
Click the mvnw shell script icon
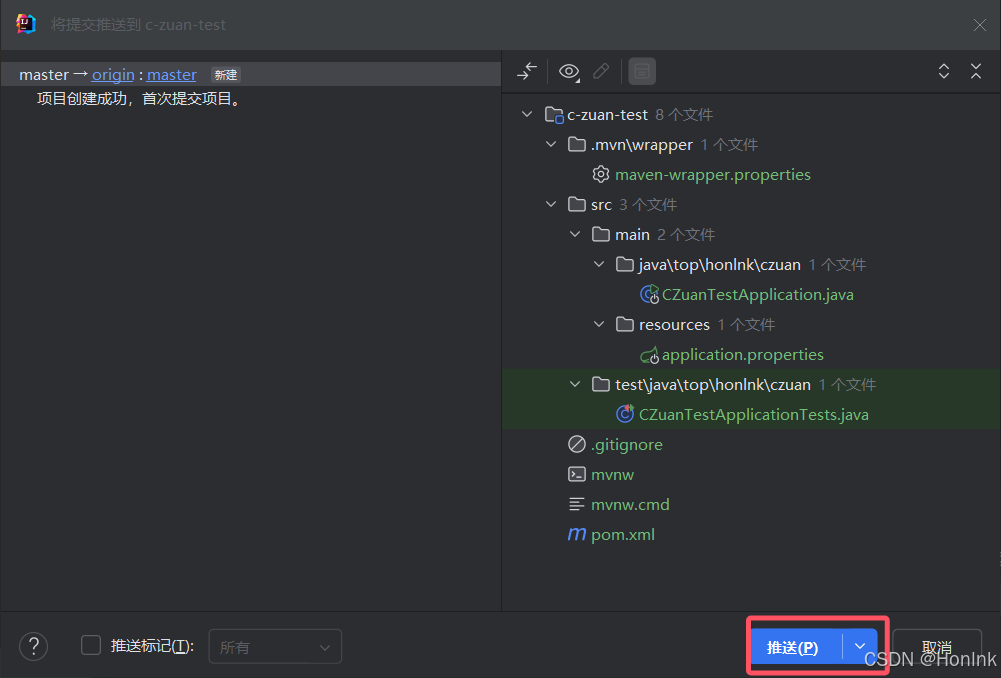click(x=576, y=474)
